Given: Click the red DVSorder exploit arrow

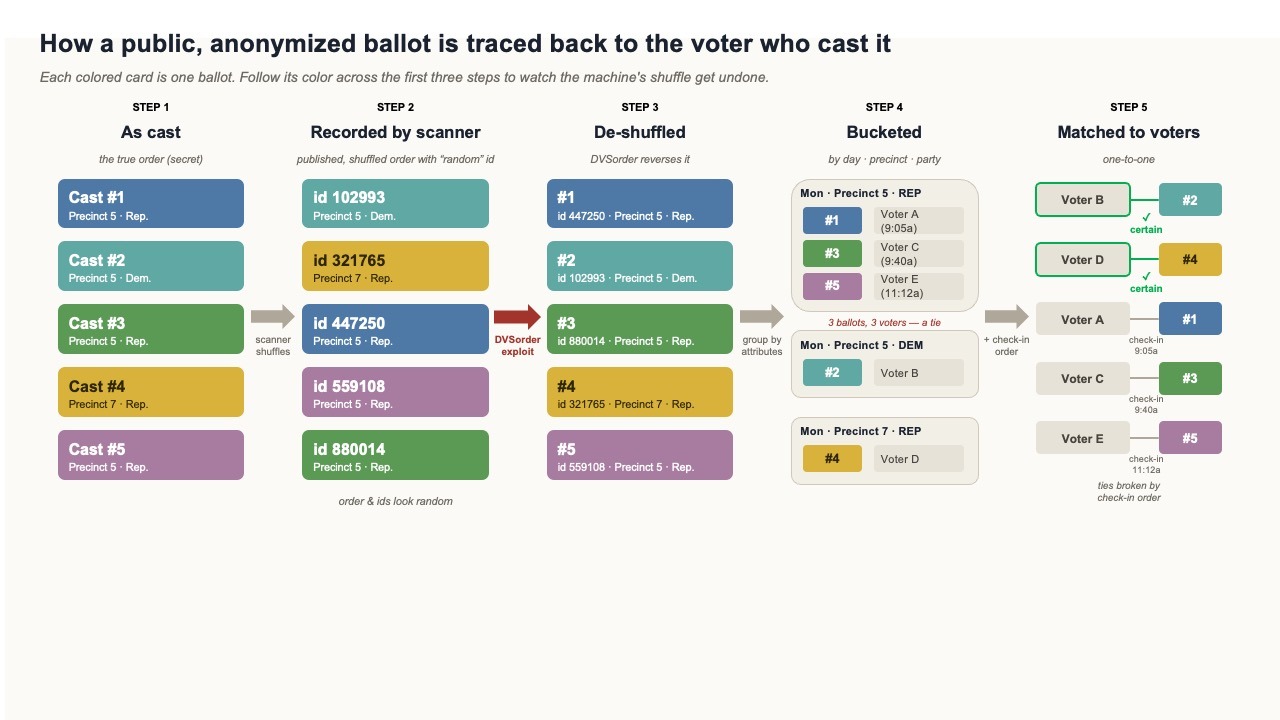Looking at the screenshot, I should pos(517,317).
